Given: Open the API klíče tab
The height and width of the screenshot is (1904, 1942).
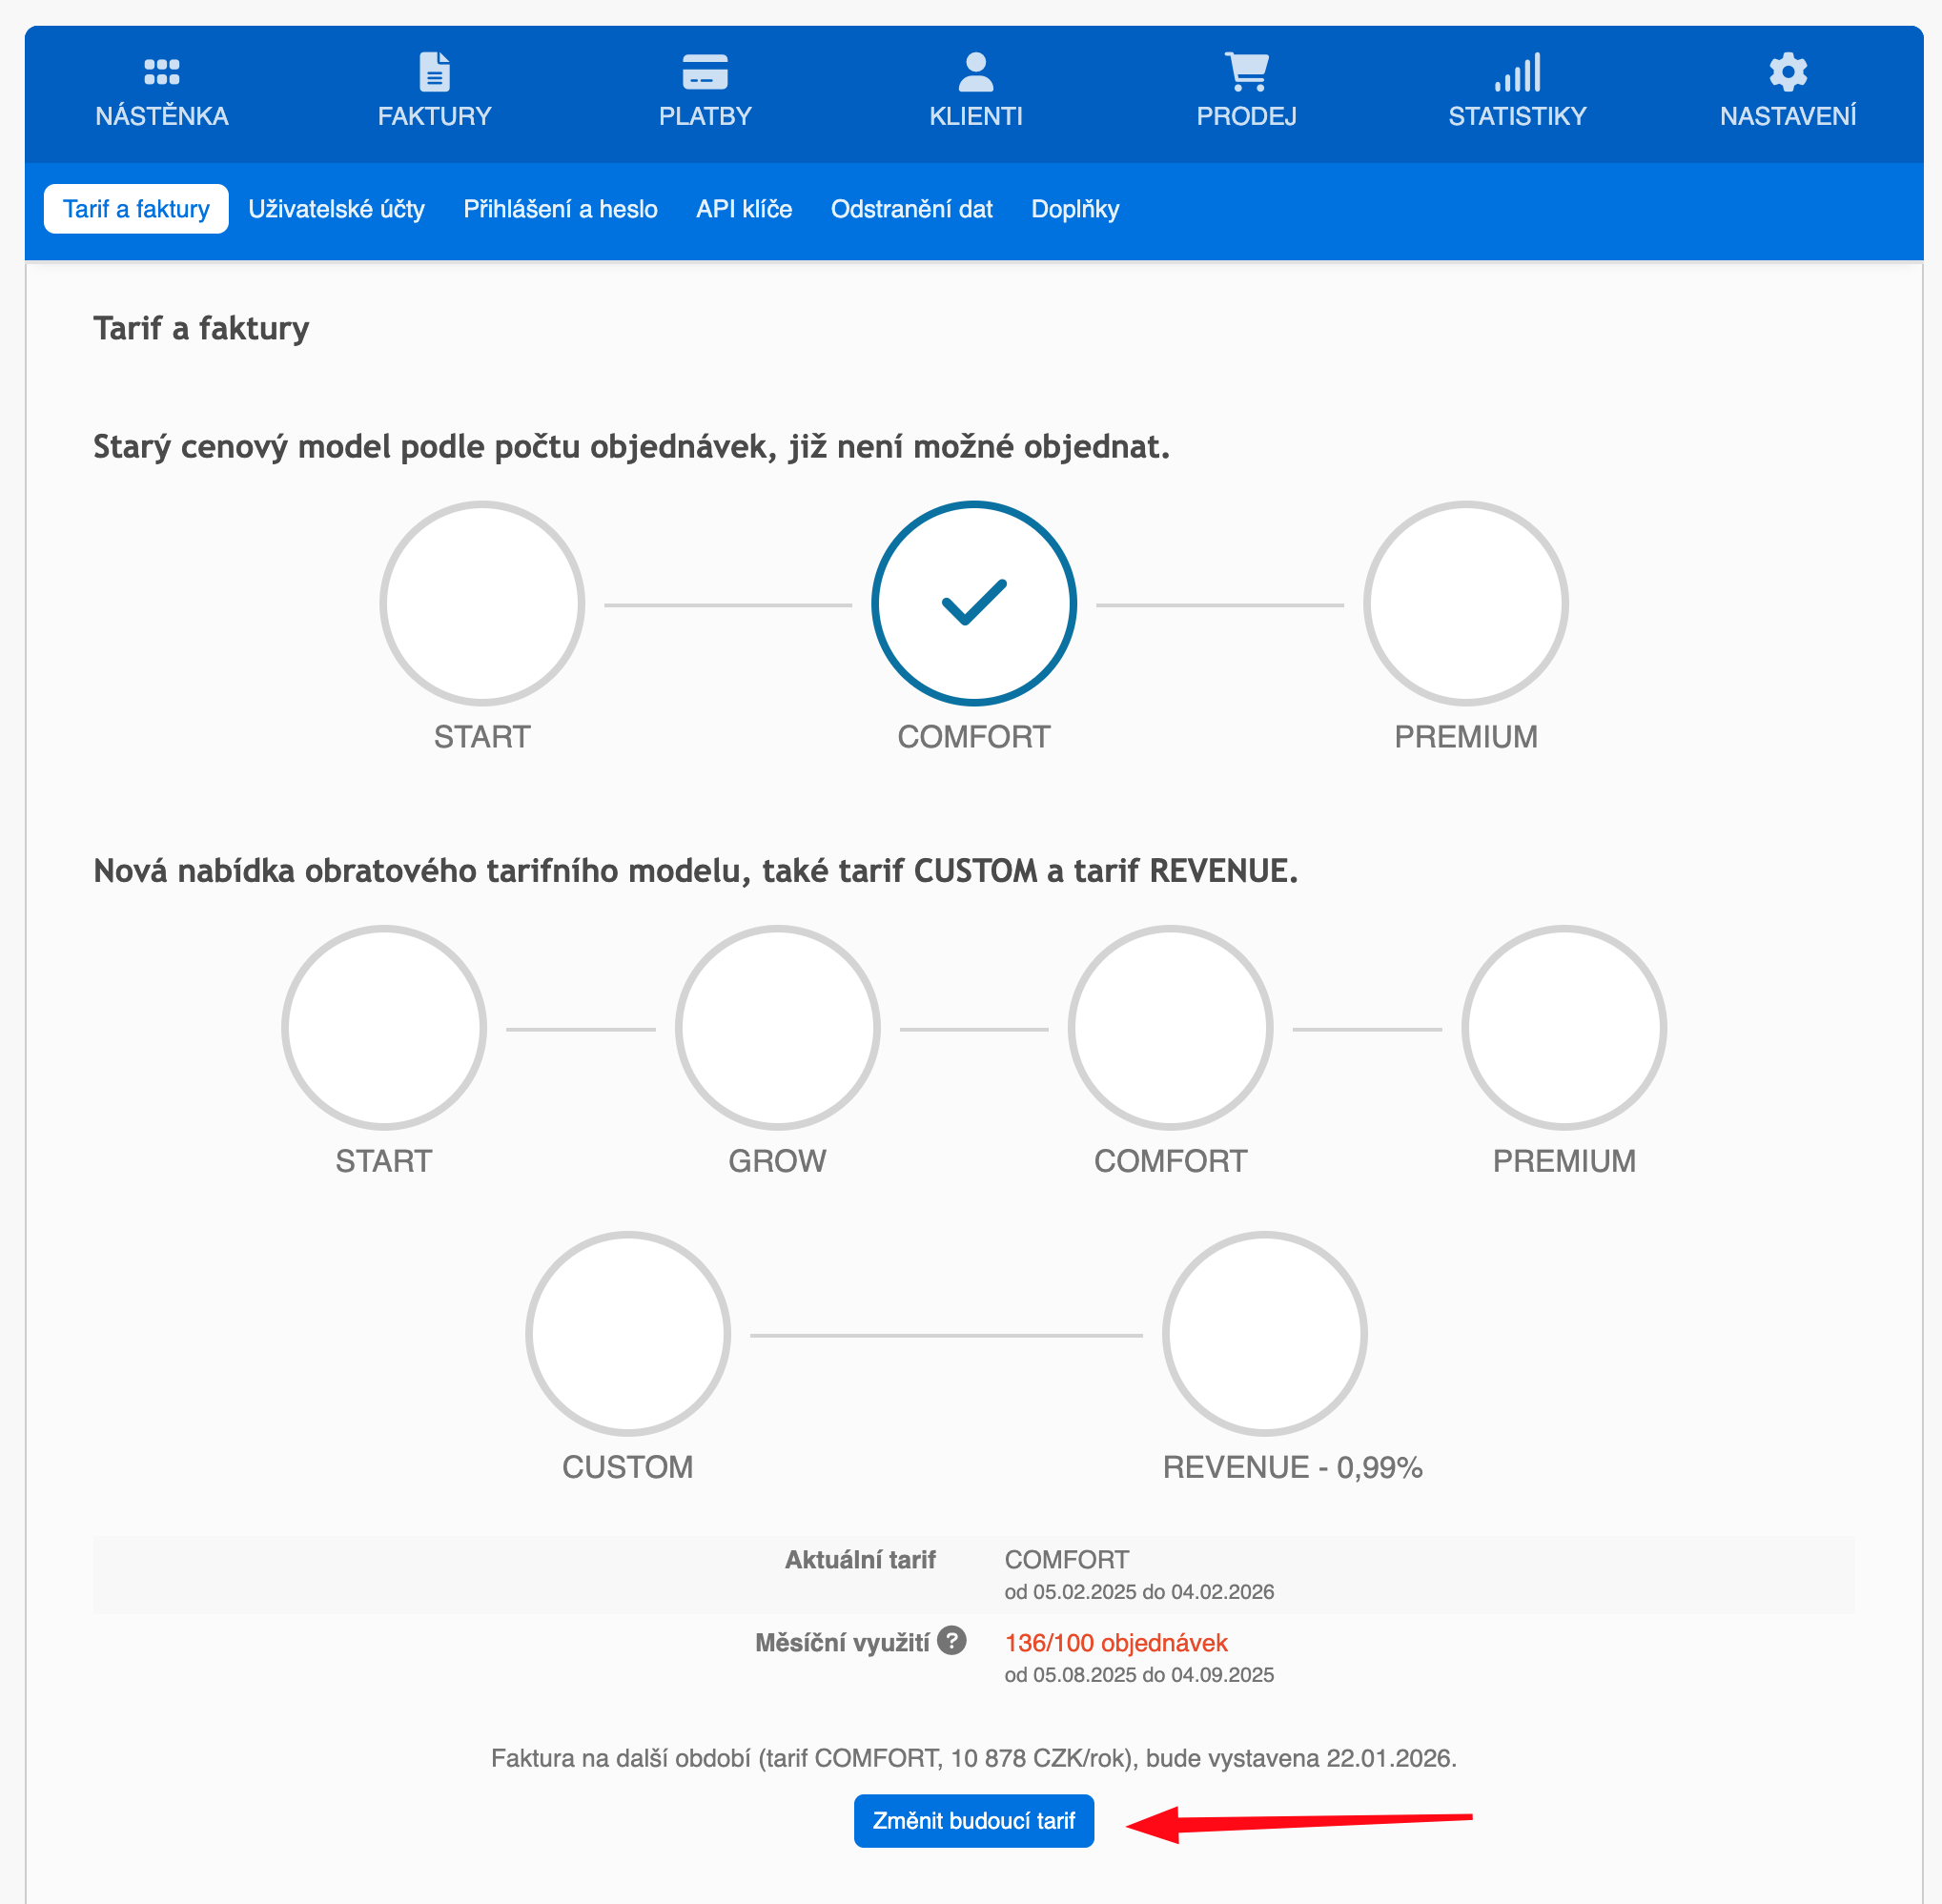Looking at the screenshot, I should pyautogui.click(x=743, y=209).
